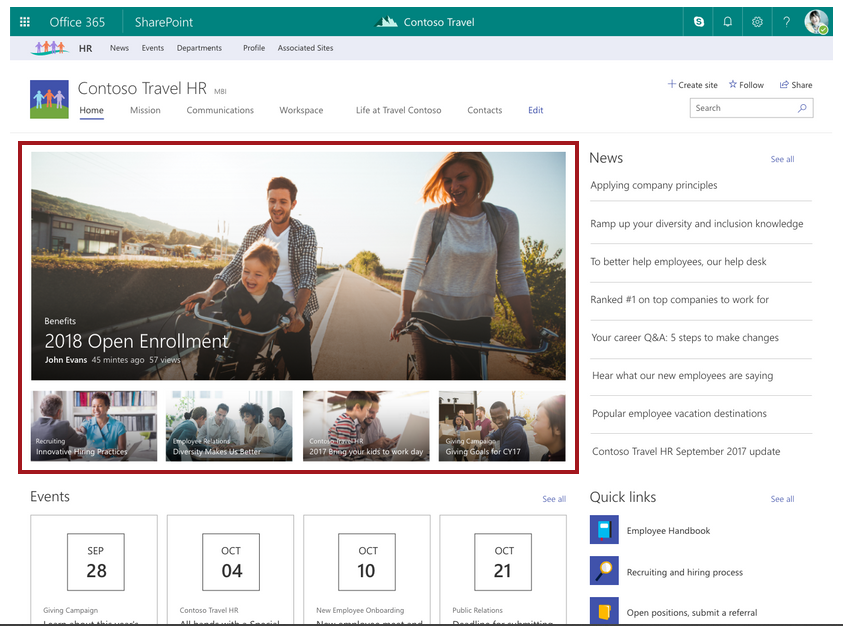The image size is (843, 626).
Task: Click Create site
Action: [x=692, y=84]
